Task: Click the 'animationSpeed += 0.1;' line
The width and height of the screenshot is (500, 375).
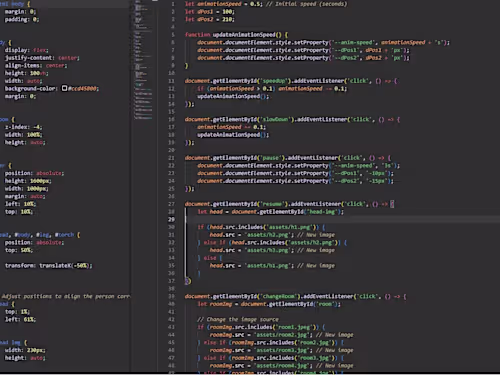Action: coord(231,127)
